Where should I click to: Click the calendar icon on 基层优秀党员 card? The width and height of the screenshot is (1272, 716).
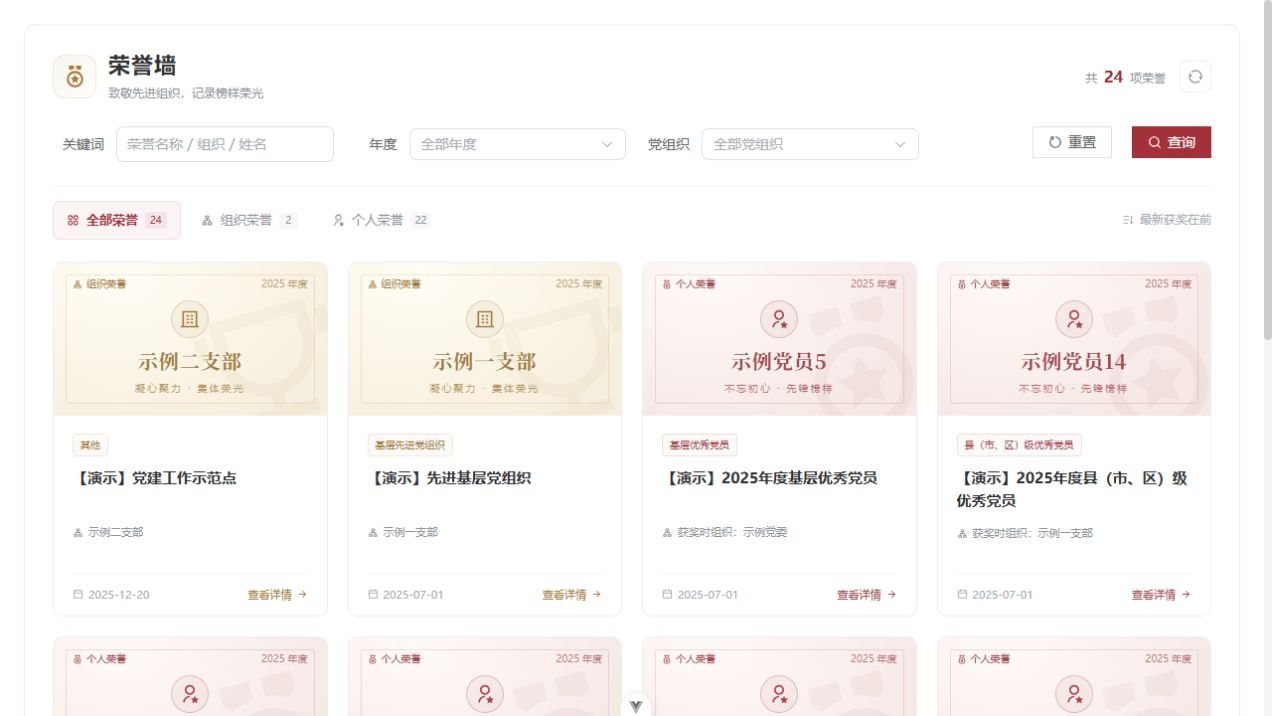click(667, 594)
